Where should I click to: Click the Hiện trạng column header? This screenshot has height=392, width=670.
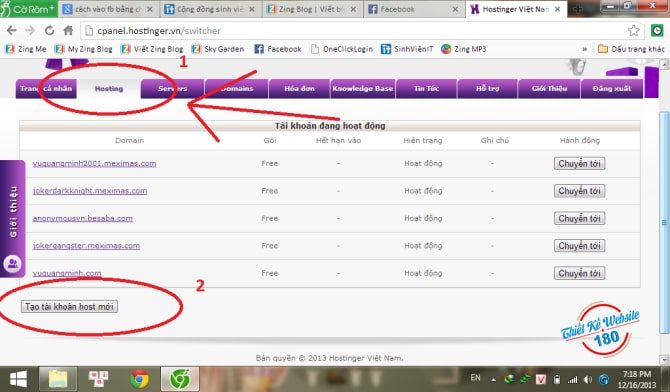(x=423, y=140)
